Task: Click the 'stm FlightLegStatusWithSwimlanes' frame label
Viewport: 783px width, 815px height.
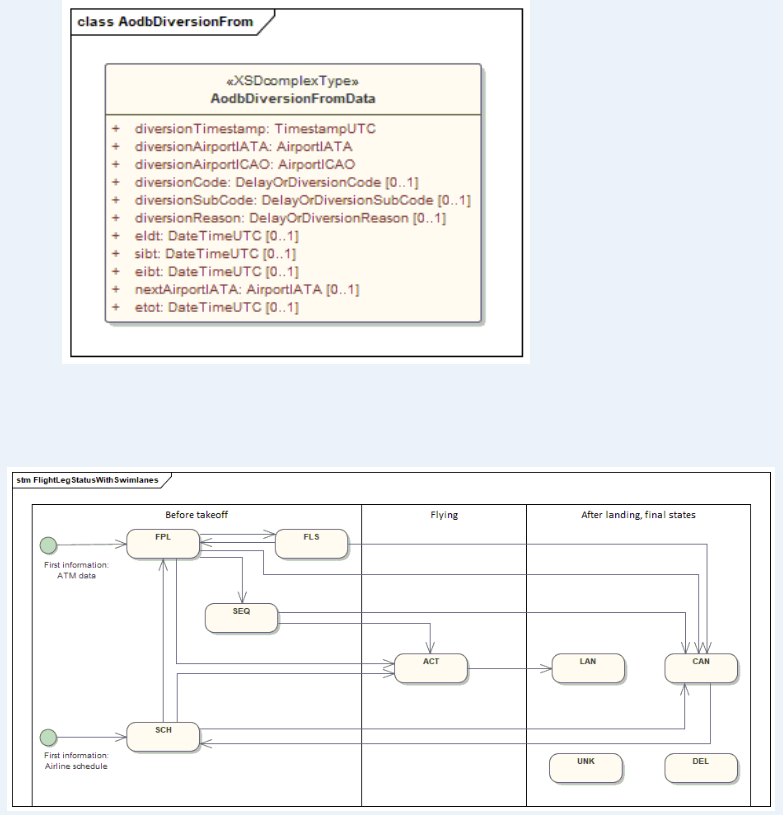Action: coord(90,480)
